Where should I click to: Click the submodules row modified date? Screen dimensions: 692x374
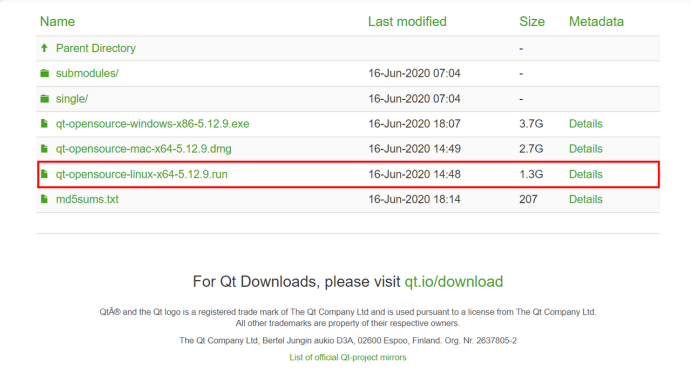pos(414,73)
